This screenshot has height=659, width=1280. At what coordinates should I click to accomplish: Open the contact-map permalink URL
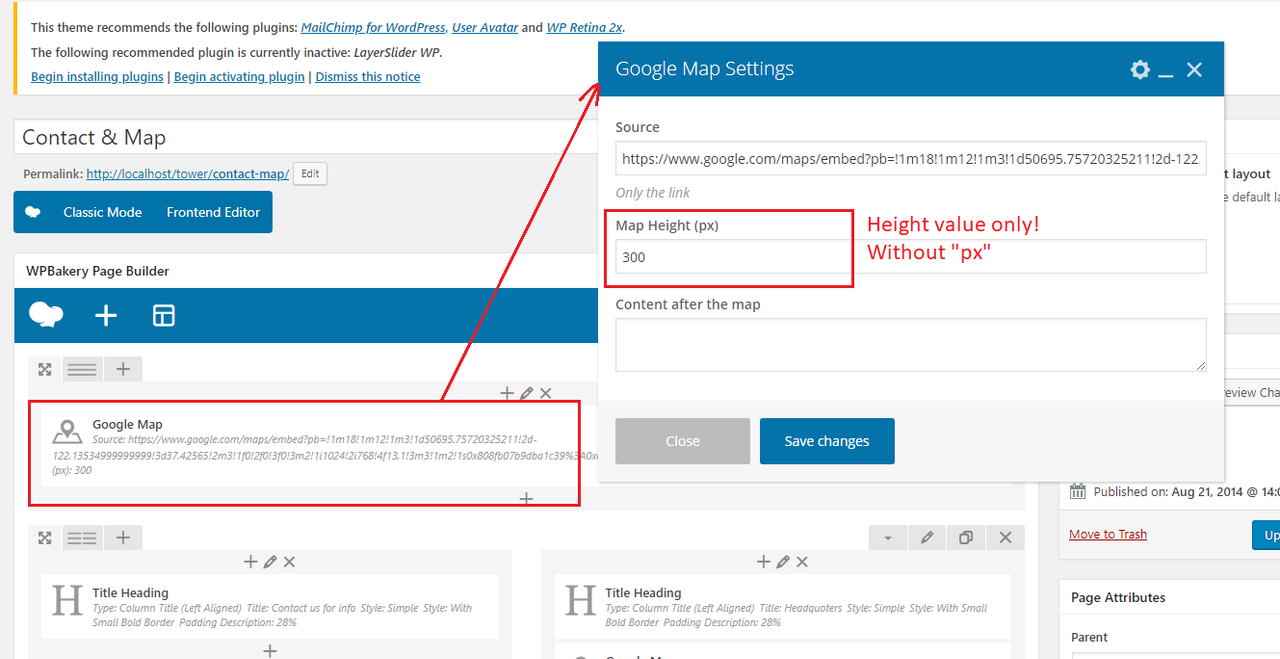188,174
